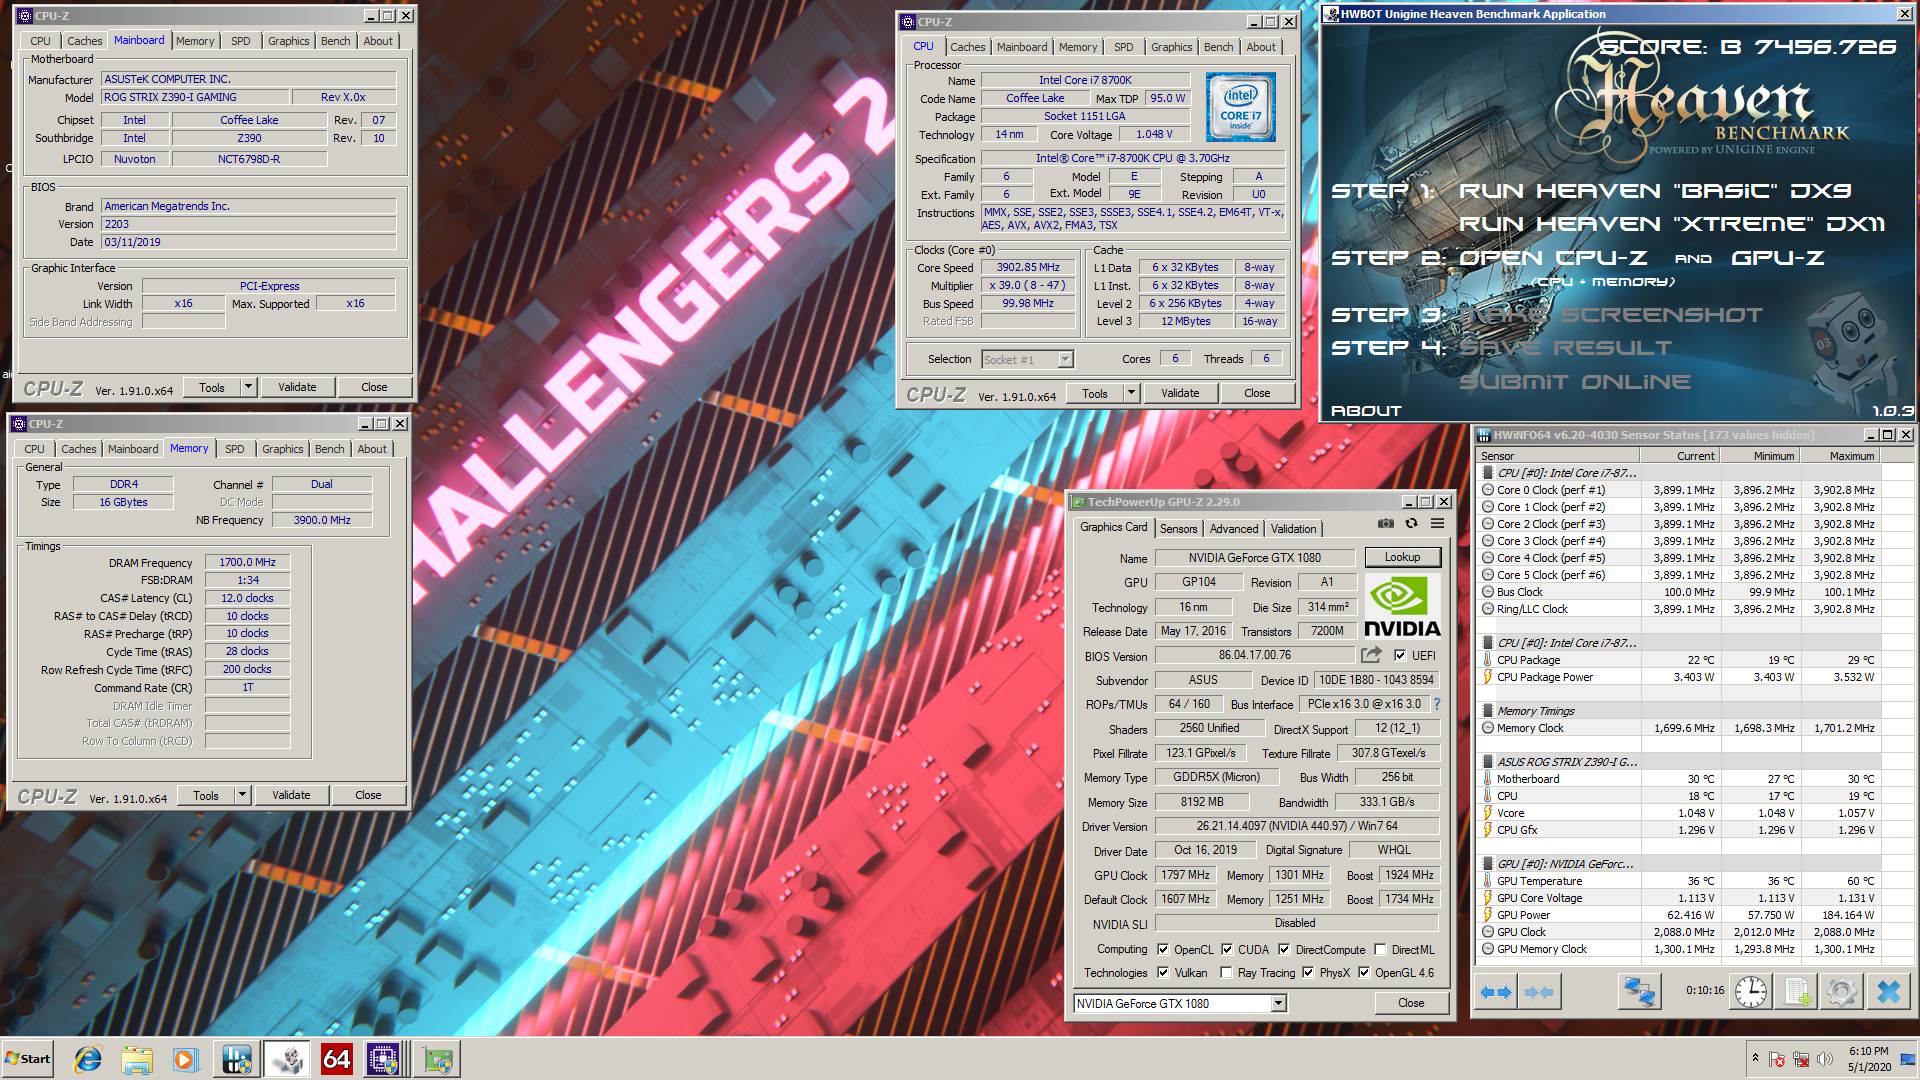
Task: Click RUN HEAVEN "XTREME" DX11 in HWBOT app
Action: (1672, 224)
